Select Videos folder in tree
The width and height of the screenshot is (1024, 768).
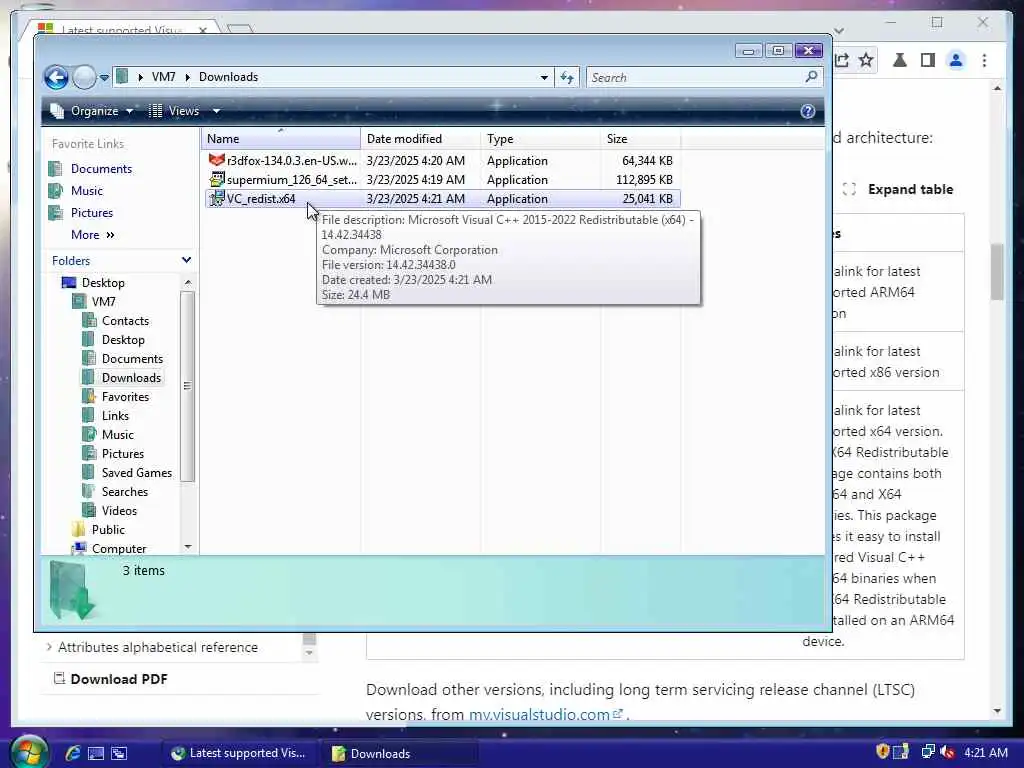119,510
